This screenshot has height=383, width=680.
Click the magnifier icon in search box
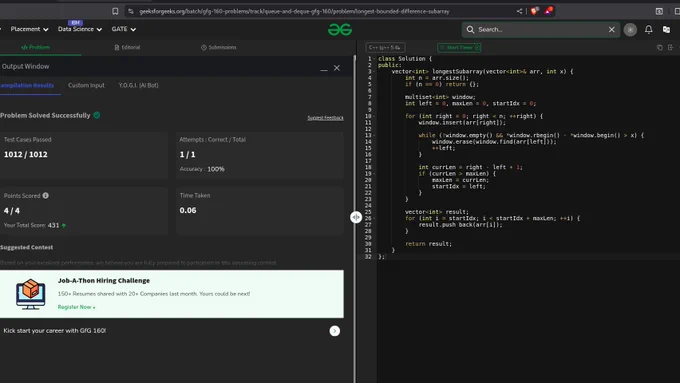click(470, 29)
